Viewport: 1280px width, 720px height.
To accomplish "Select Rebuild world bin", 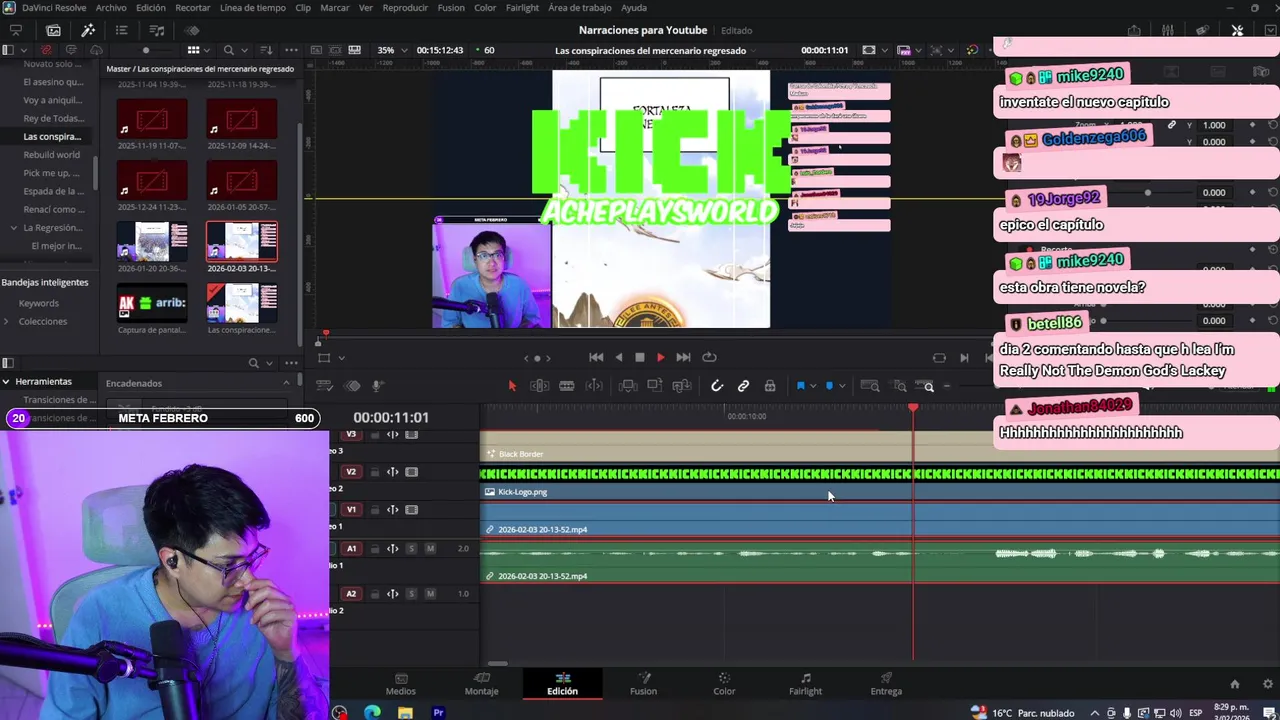I will click(52, 155).
